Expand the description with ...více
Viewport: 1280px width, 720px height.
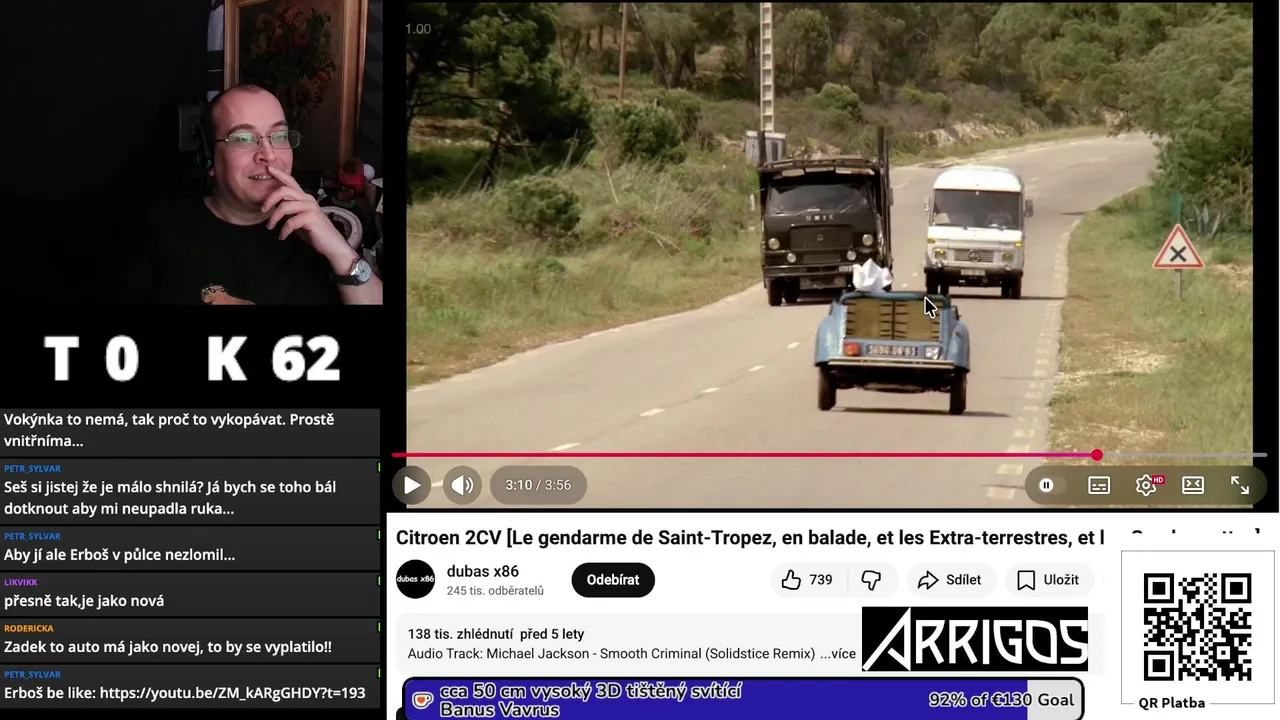pos(838,654)
